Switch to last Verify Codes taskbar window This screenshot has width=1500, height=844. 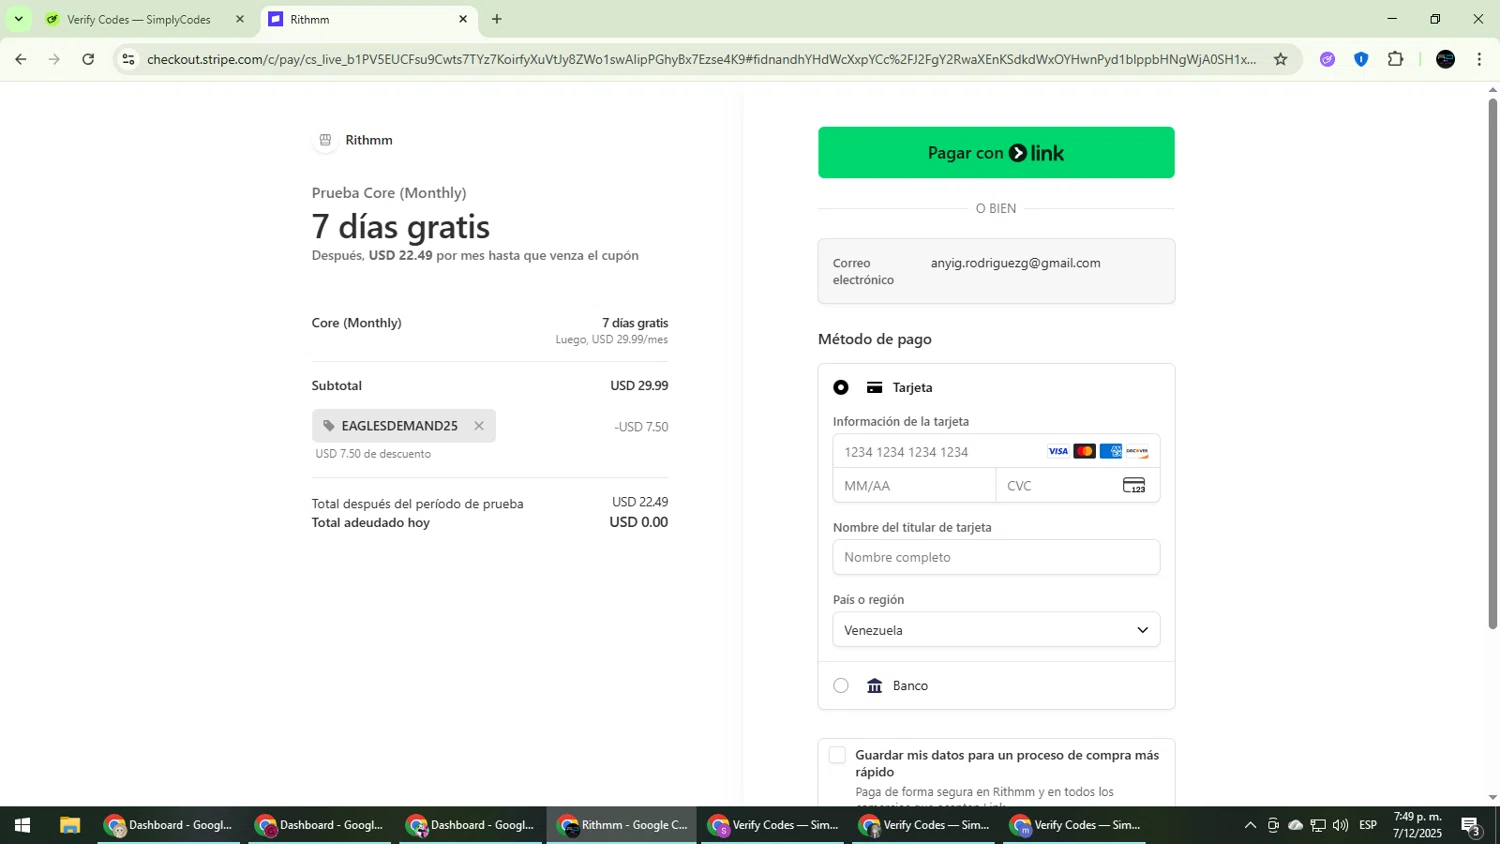(x=1075, y=826)
